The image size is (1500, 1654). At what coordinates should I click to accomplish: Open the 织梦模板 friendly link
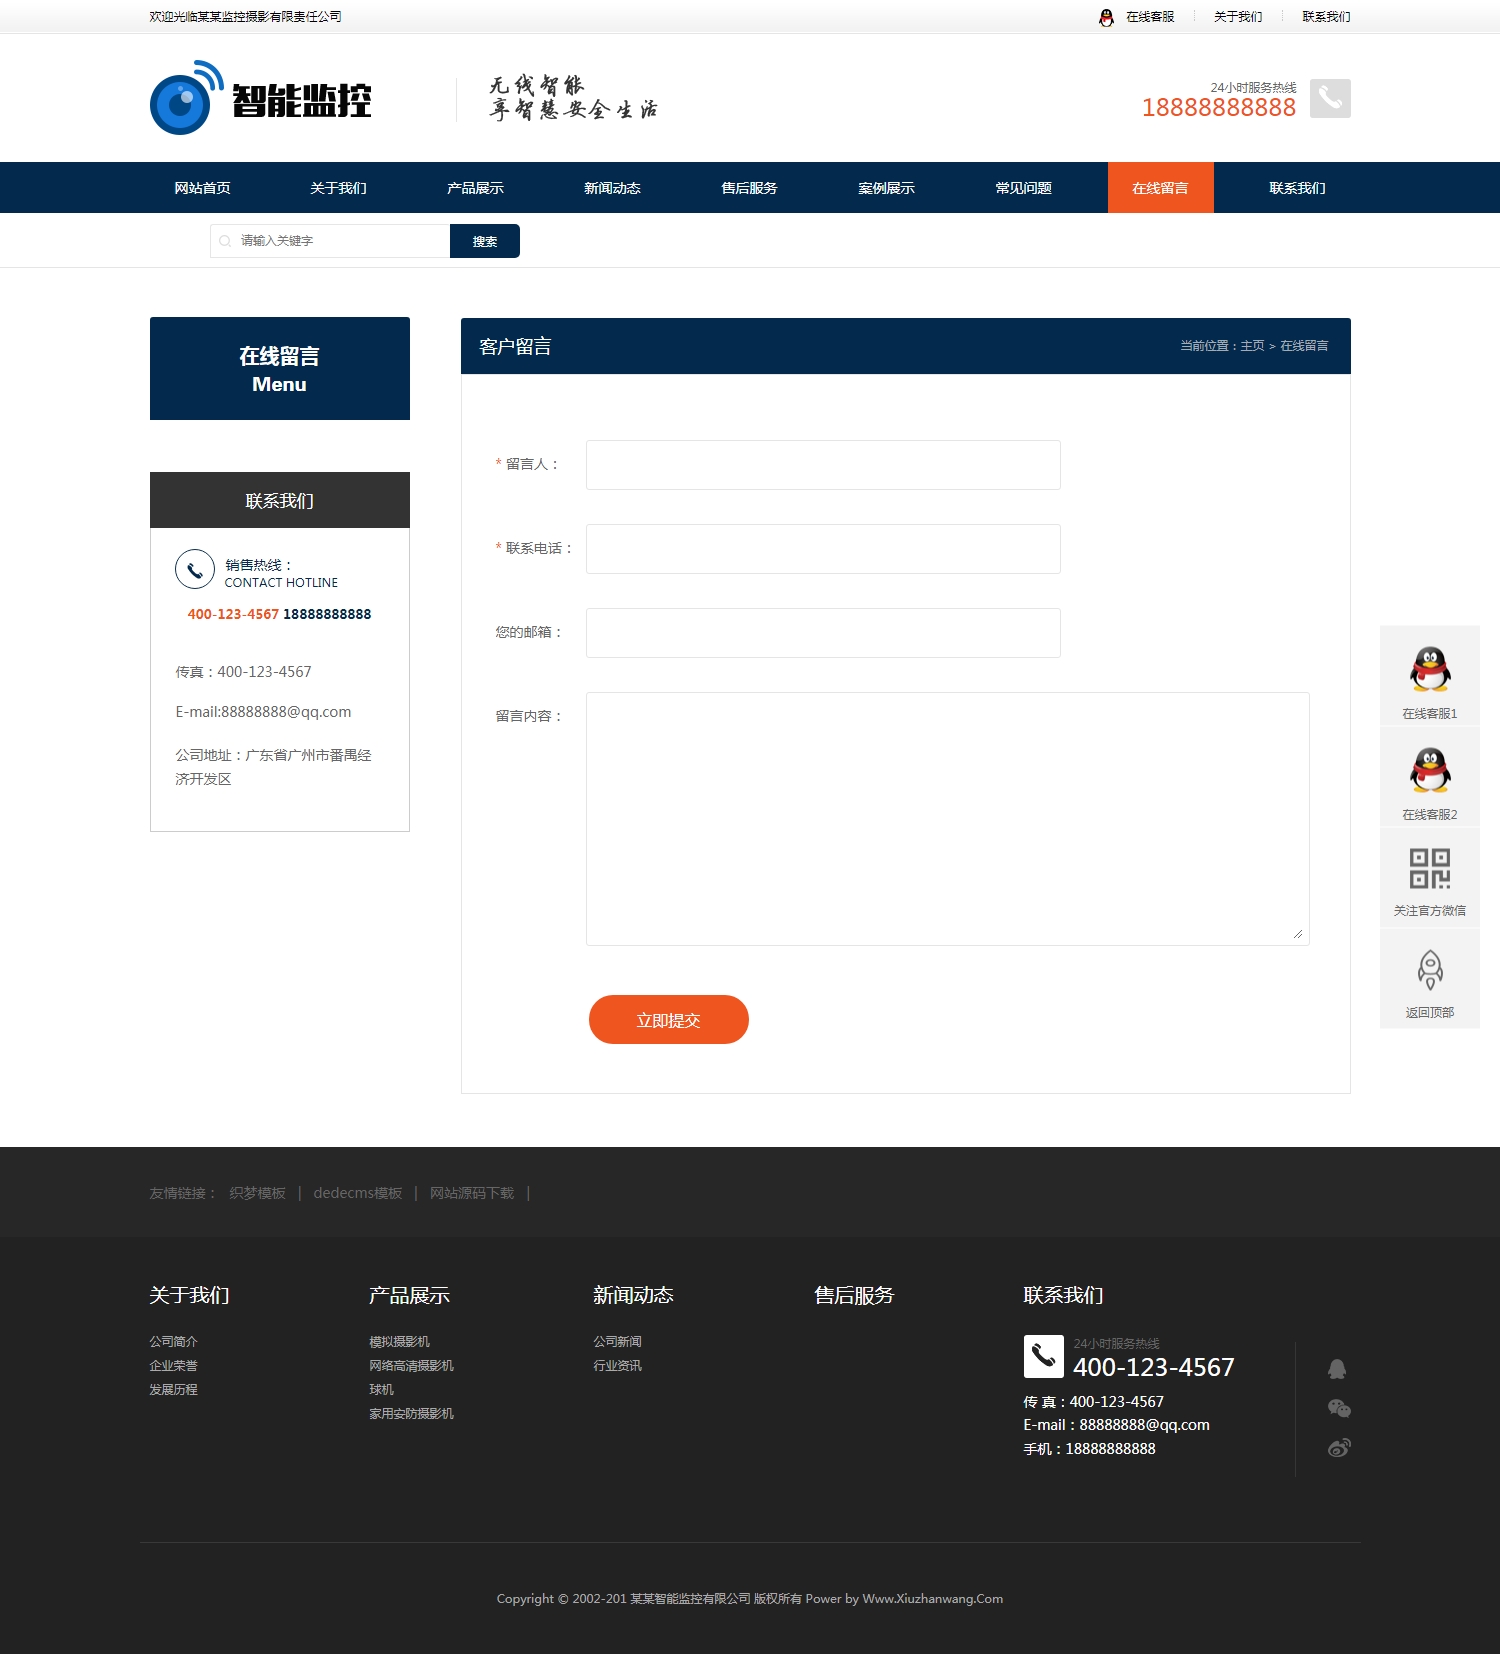(x=257, y=1193)
